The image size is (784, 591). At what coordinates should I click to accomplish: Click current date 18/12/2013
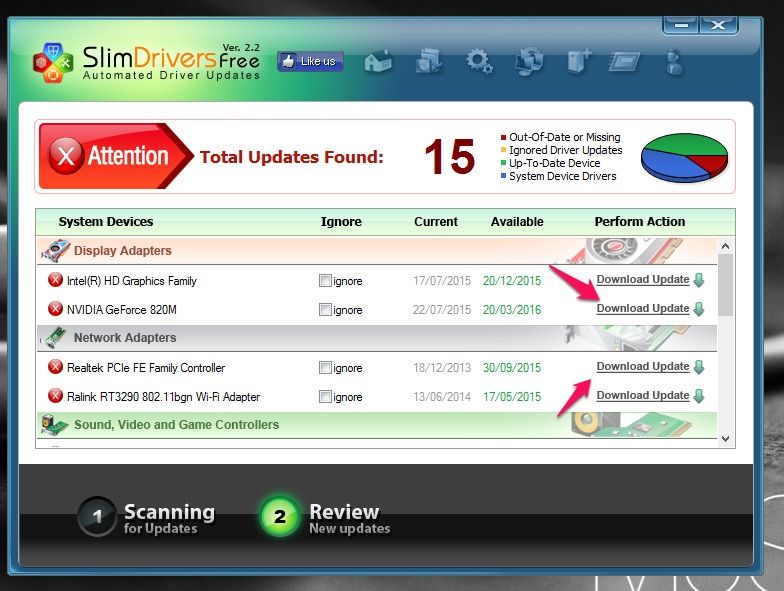point(442,368)
